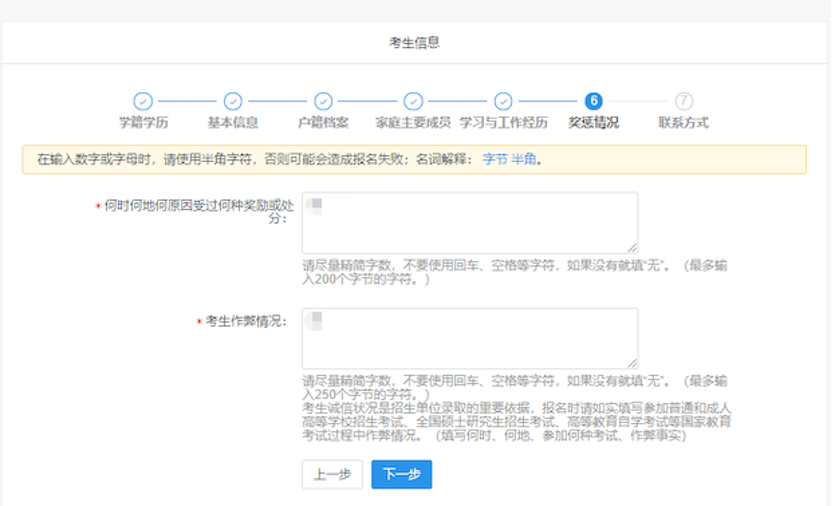Screen dimensions: 832x506
Task: Click the 考生诚信状况 notice paragraph
Action: coord(517,422)
